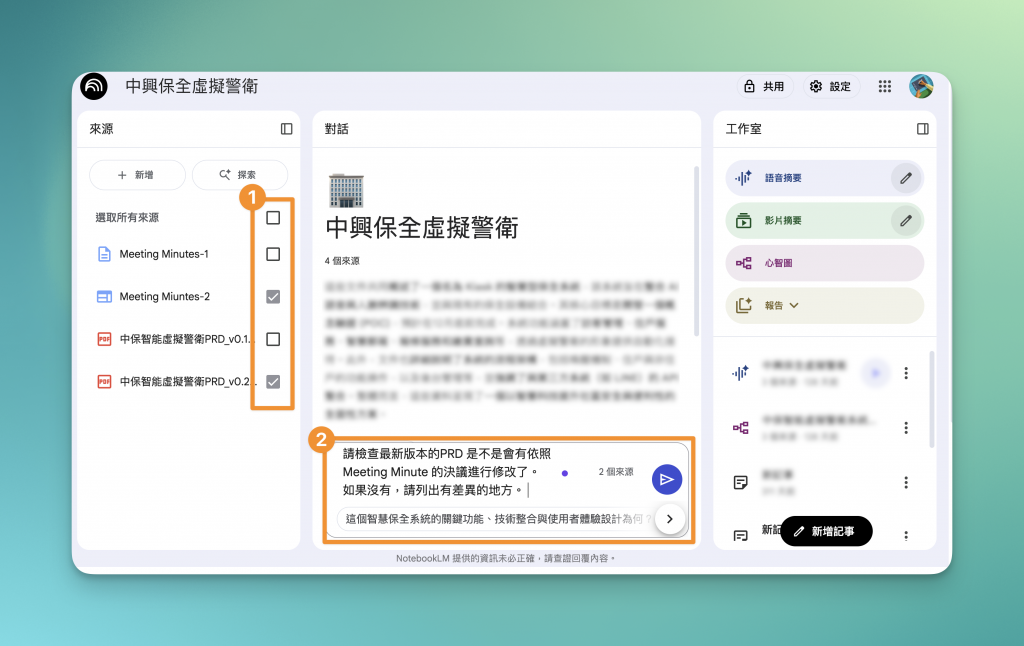Uncheck the Meeting Miuntes-2 source checkbox
Viewport: 1024px width, 646px height.
coord(273,297)
